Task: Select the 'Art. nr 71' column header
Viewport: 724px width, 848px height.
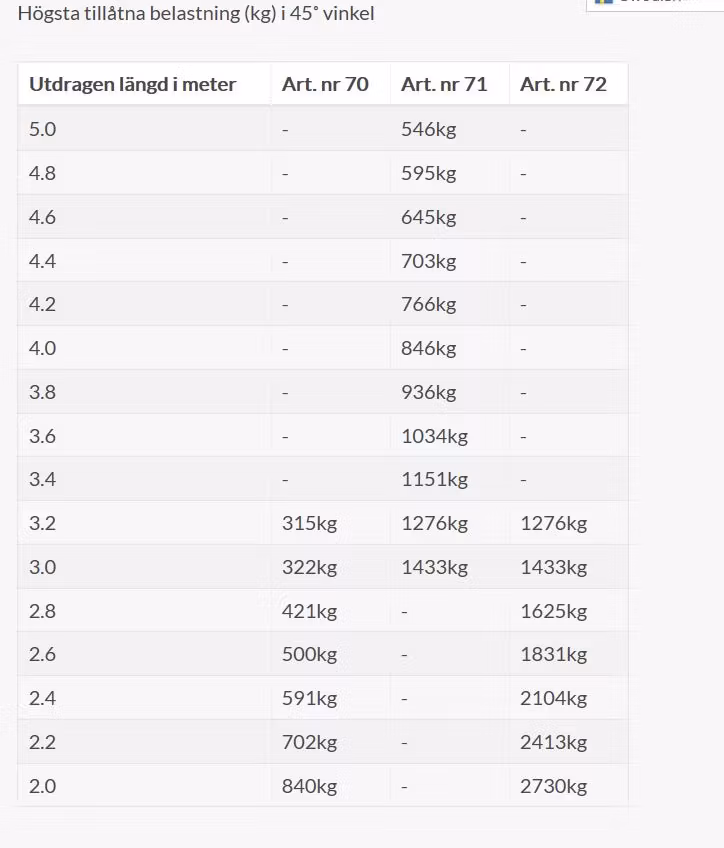Action: pyautogui.click(x=444, y=84)
